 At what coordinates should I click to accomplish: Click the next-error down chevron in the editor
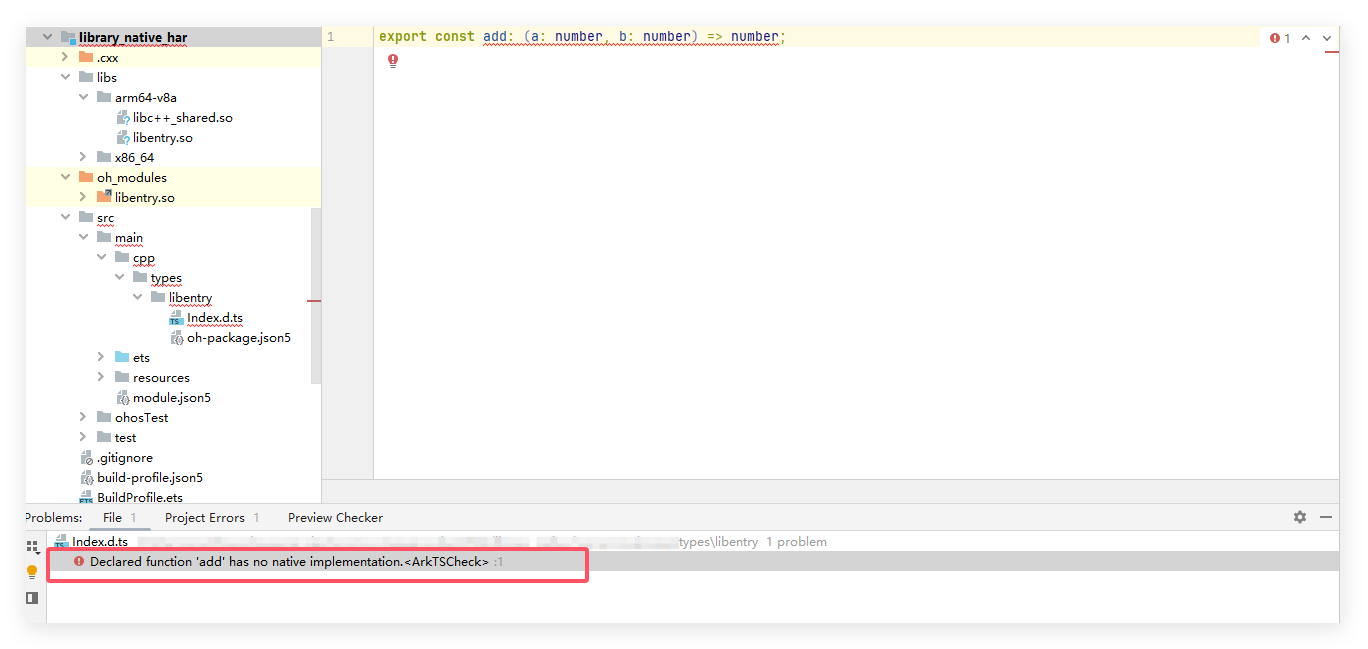[x=1326, y=37]
